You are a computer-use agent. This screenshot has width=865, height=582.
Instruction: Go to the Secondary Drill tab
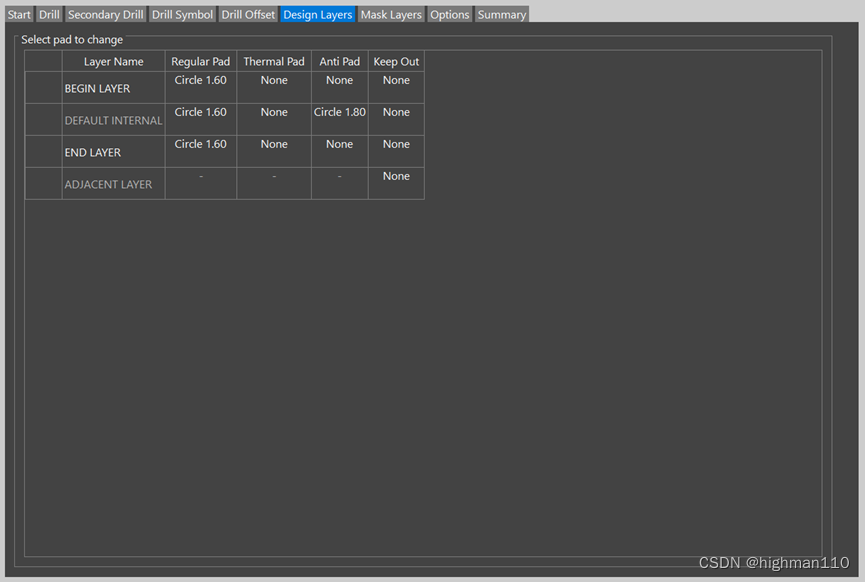click(105, 14)
